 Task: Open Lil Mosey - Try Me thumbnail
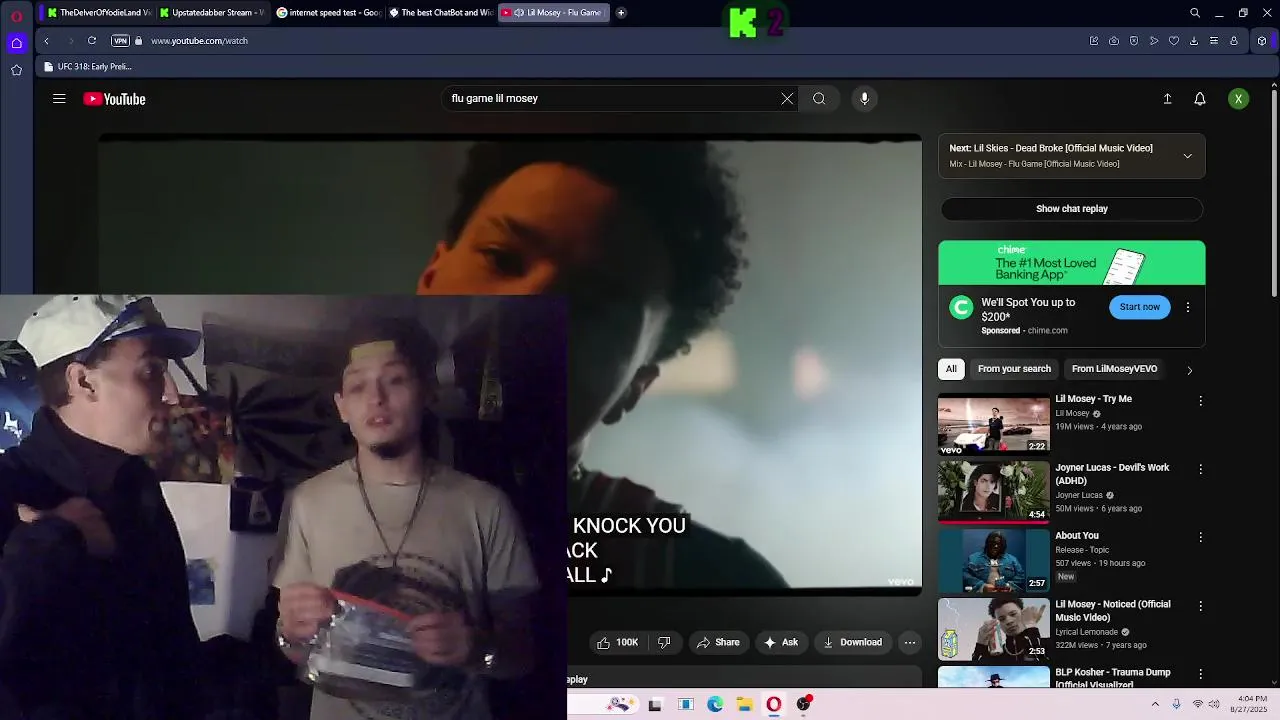(994, 425)
